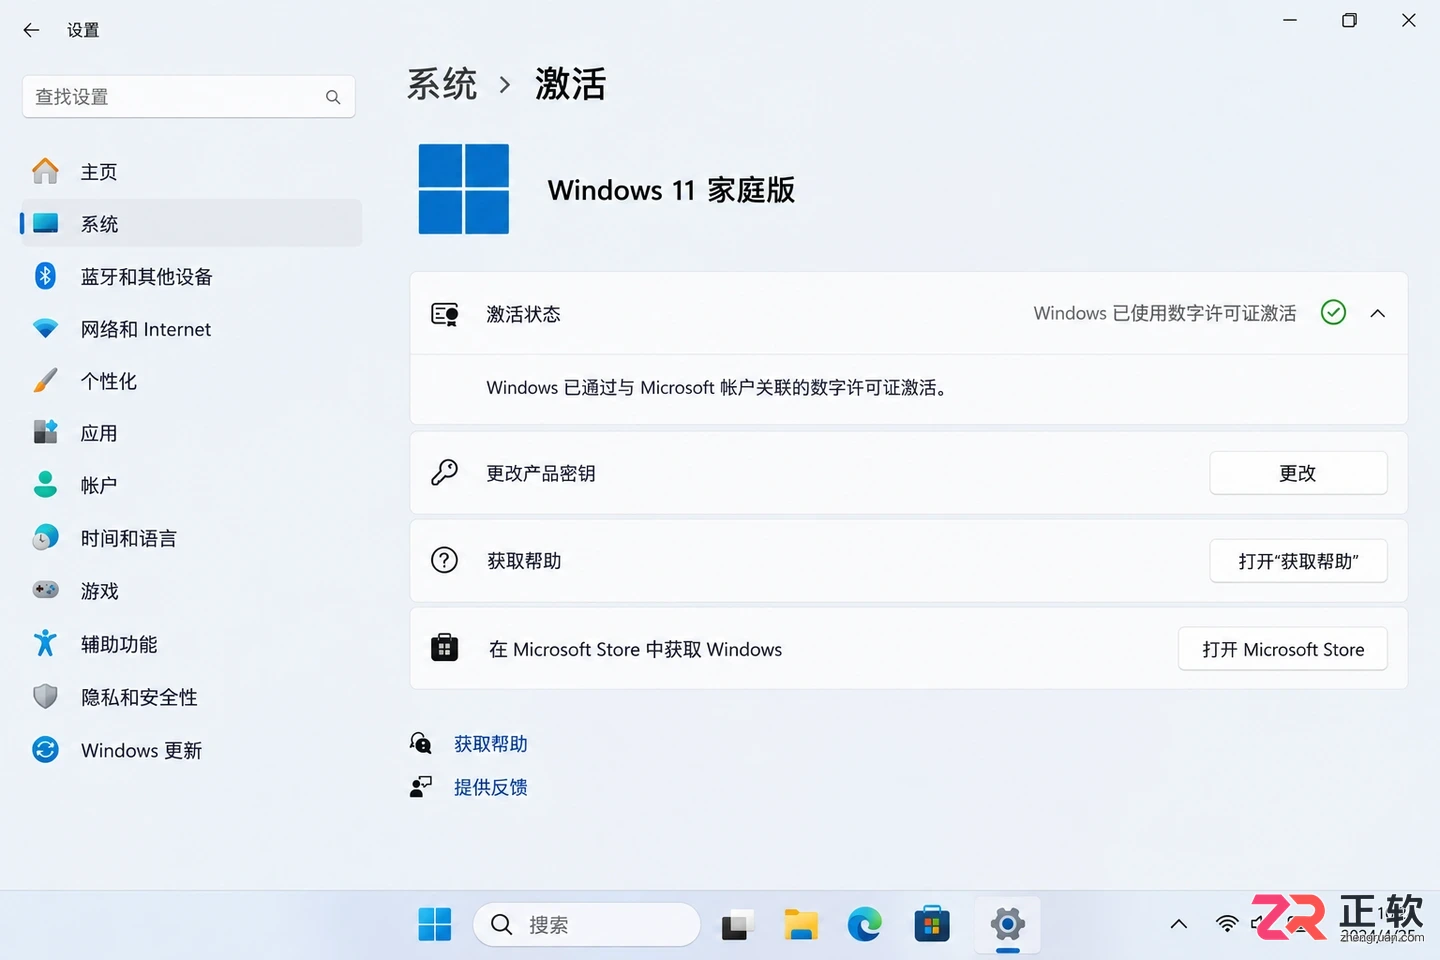Show hidden tray icons chevron in taskbar
The width and height of the screenshot is (1440, 960).
1179,924
